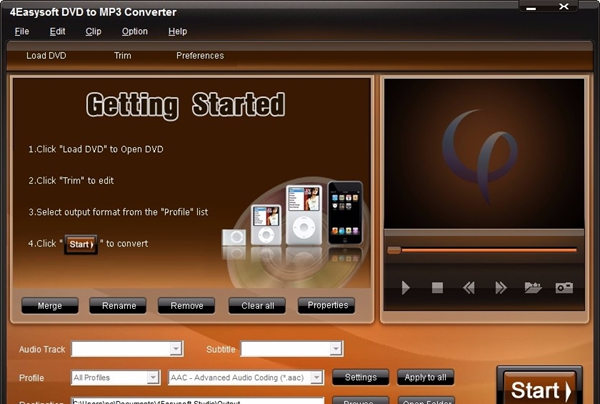Click the "2.Click "Trim" to edit" text

click(x=71, y=181)
